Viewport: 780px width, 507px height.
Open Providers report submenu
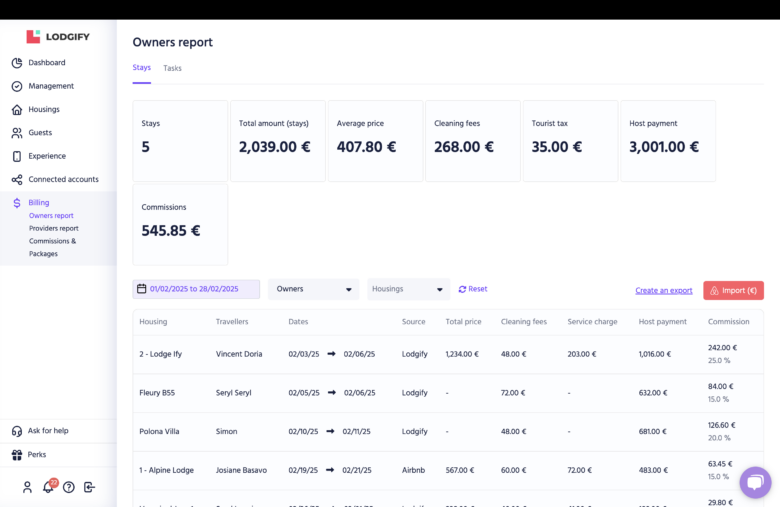point(54,228)
